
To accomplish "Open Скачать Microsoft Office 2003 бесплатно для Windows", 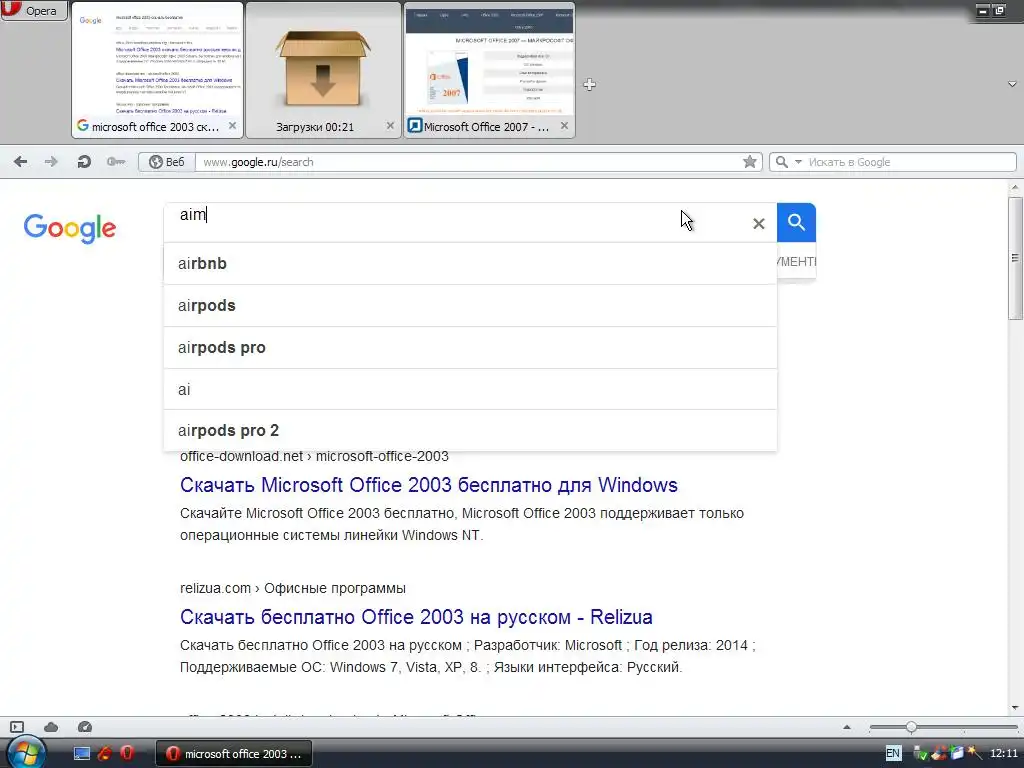I will (x=428, y=485).
